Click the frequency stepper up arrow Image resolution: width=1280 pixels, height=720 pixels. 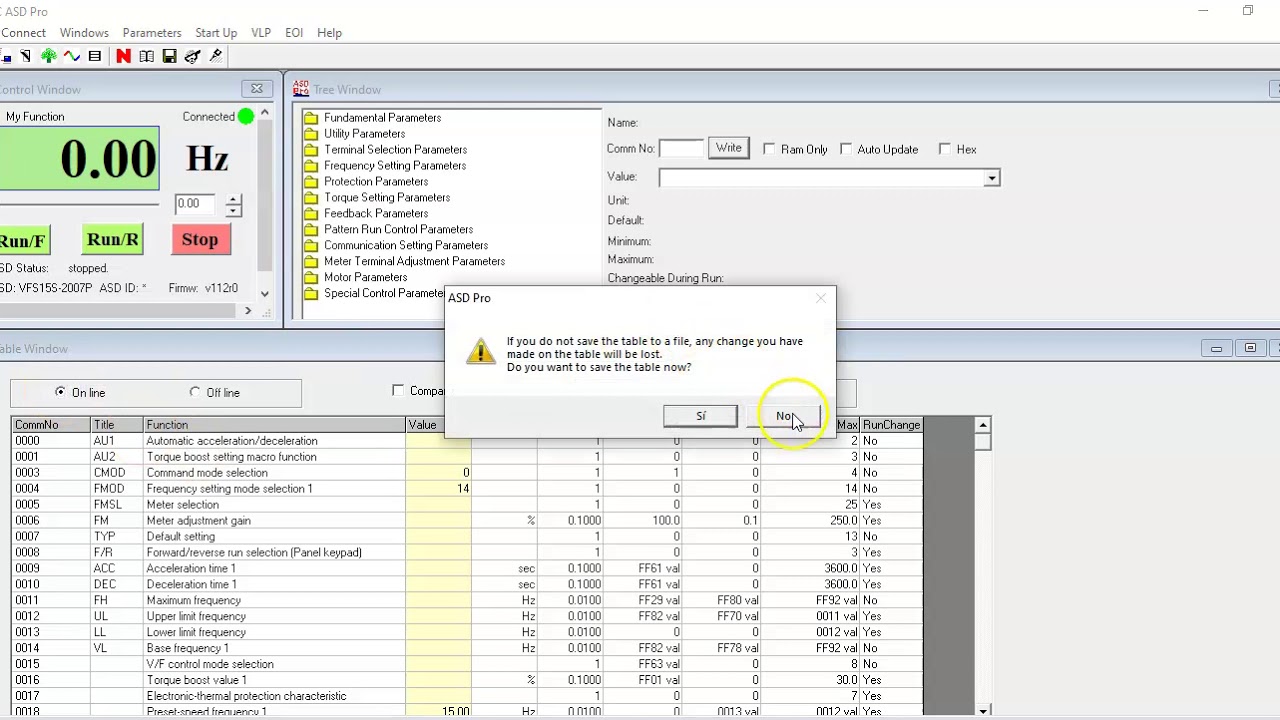tap(233, 199)
